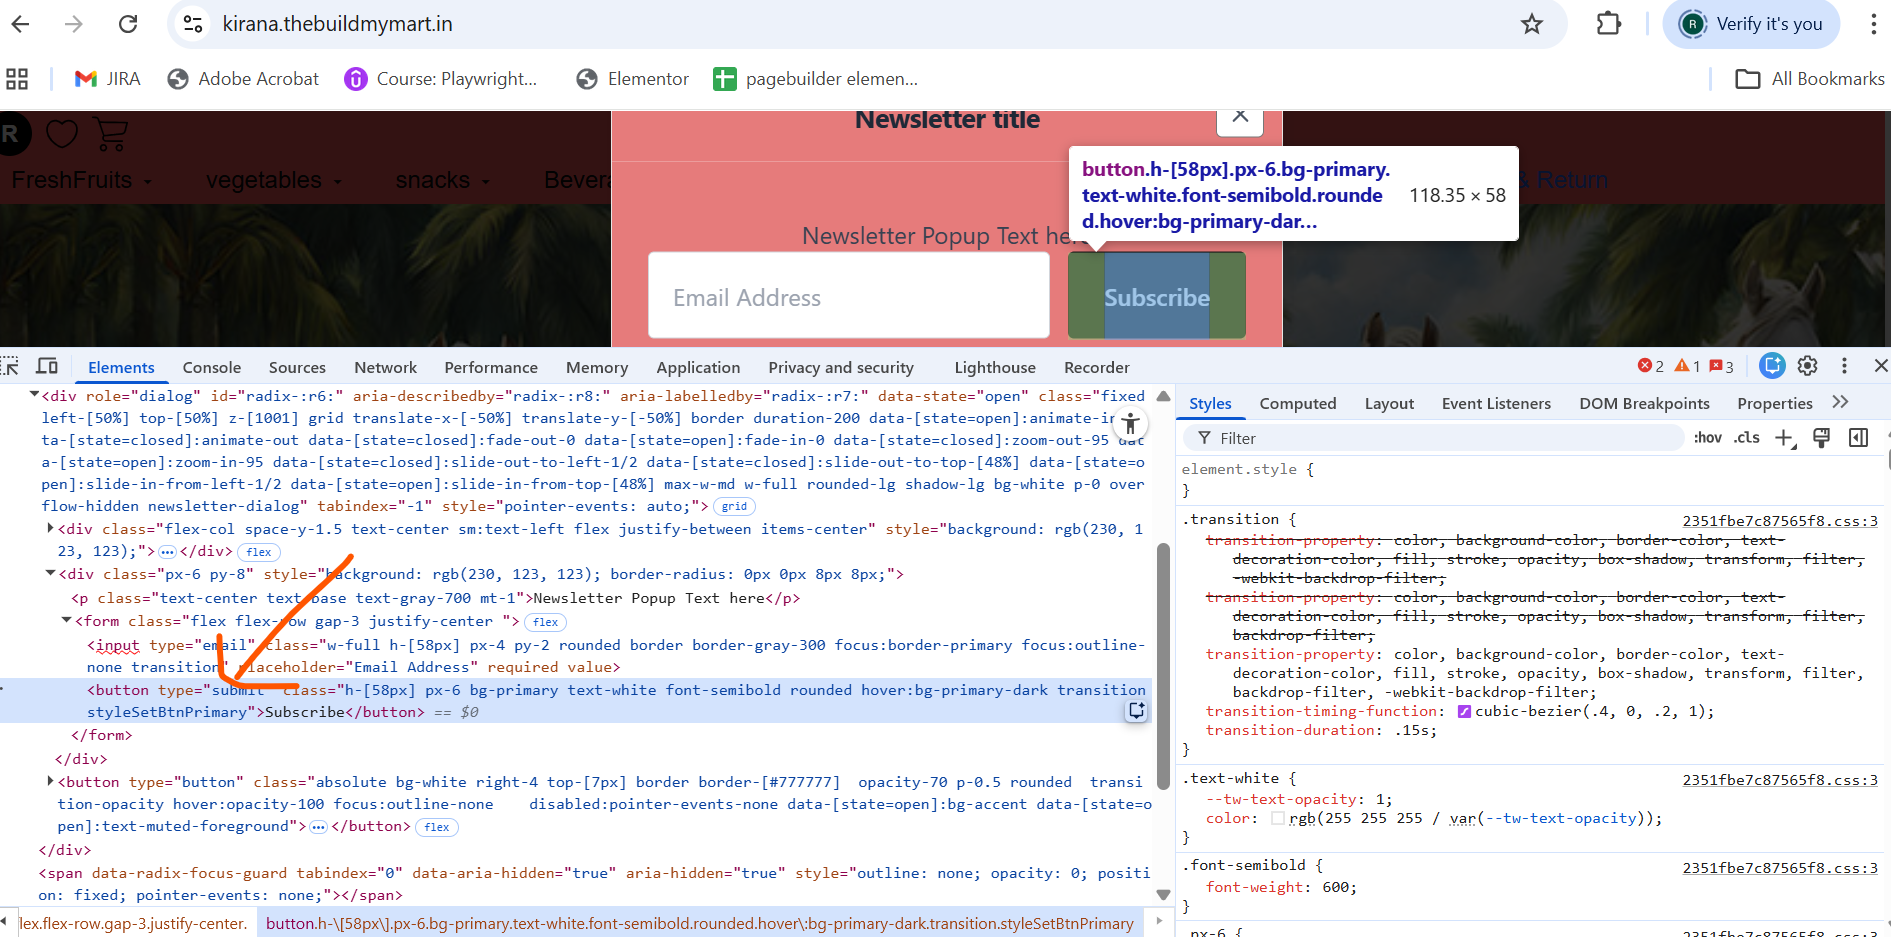Activate the DevTools inspect element picker
The image size is (1891, 937).
(x=10, y=366)
